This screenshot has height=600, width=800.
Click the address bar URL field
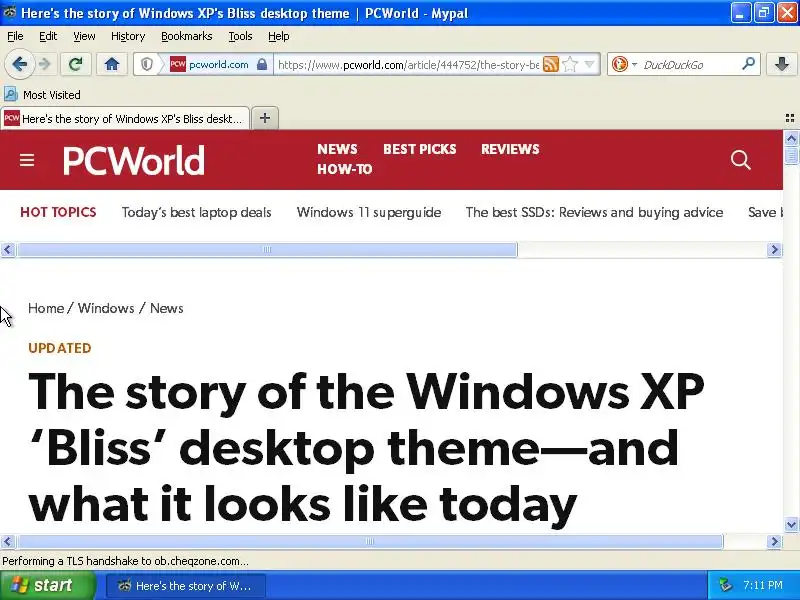pyautogui.click(x=408, y=64)
